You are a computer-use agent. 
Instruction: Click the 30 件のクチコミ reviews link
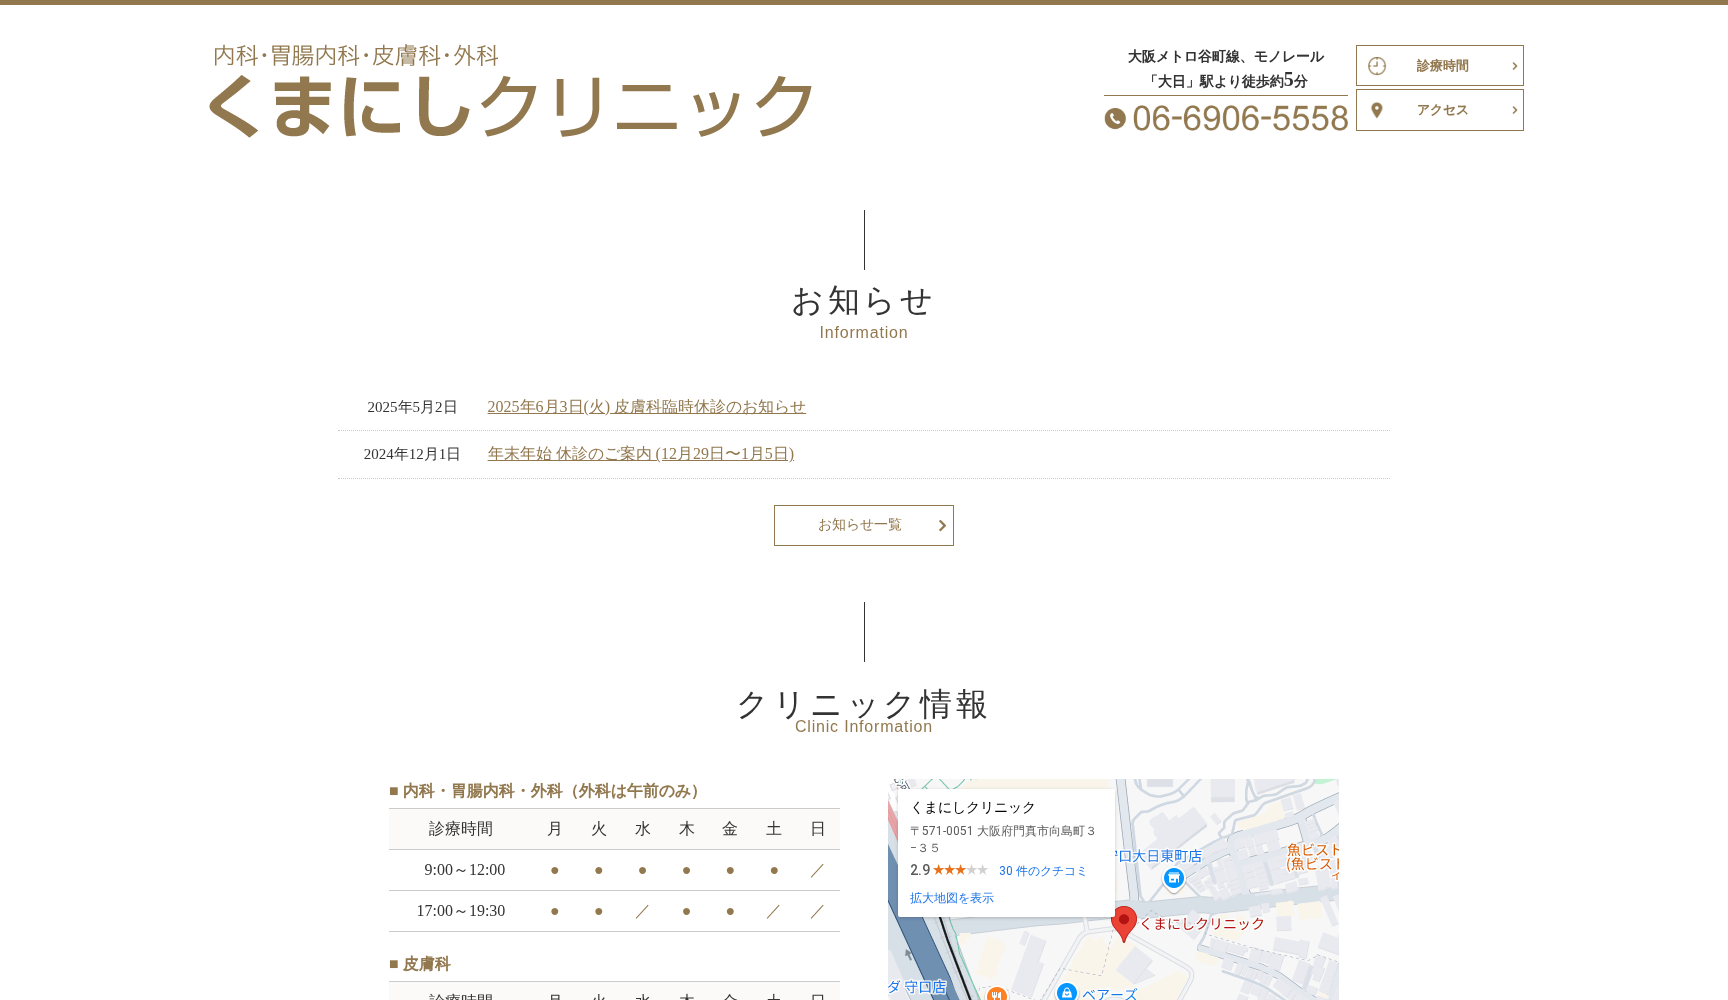point(1043,870)
